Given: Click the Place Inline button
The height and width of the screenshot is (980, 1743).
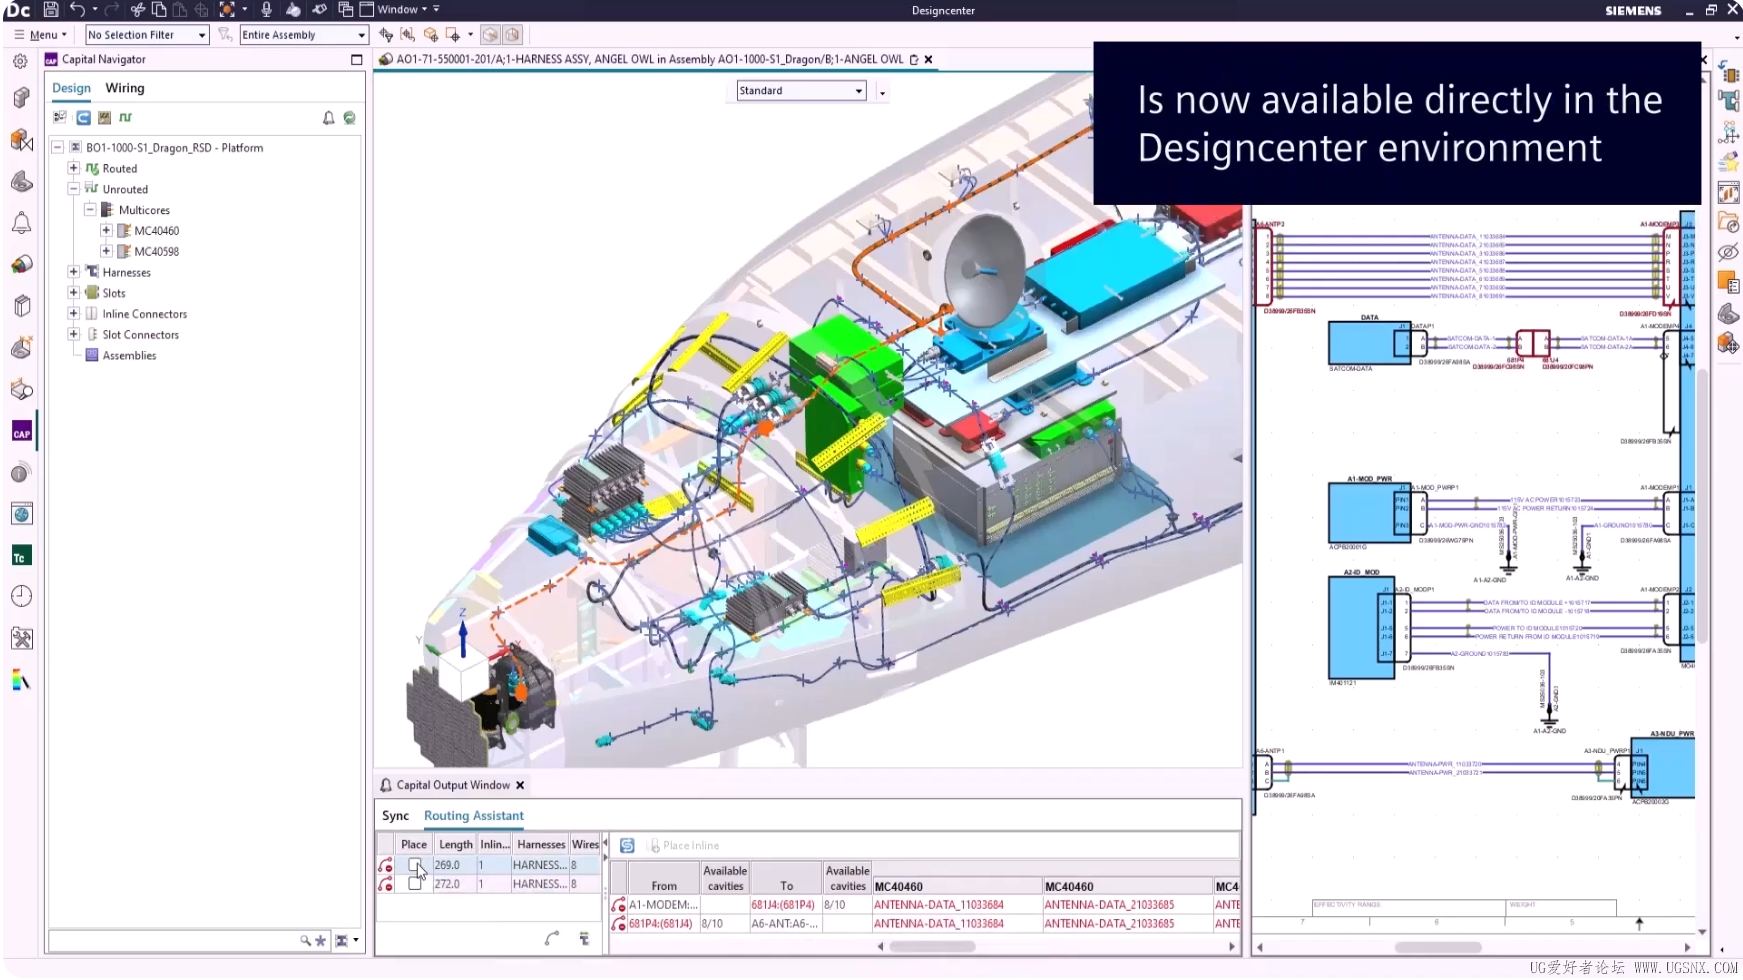Looking at the screenshot, I should [684, 846].
